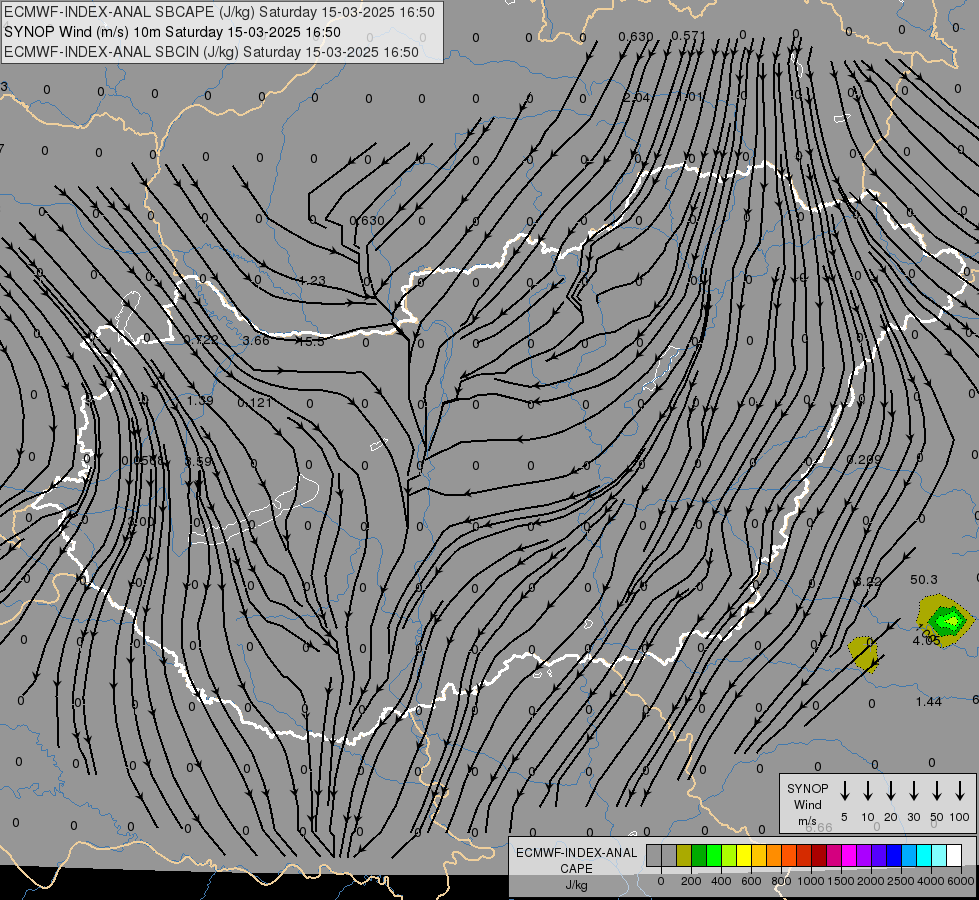The height and width of the screenshot is (900, 979).
Task: Click the 0.722 value on map
Action: 201,340
